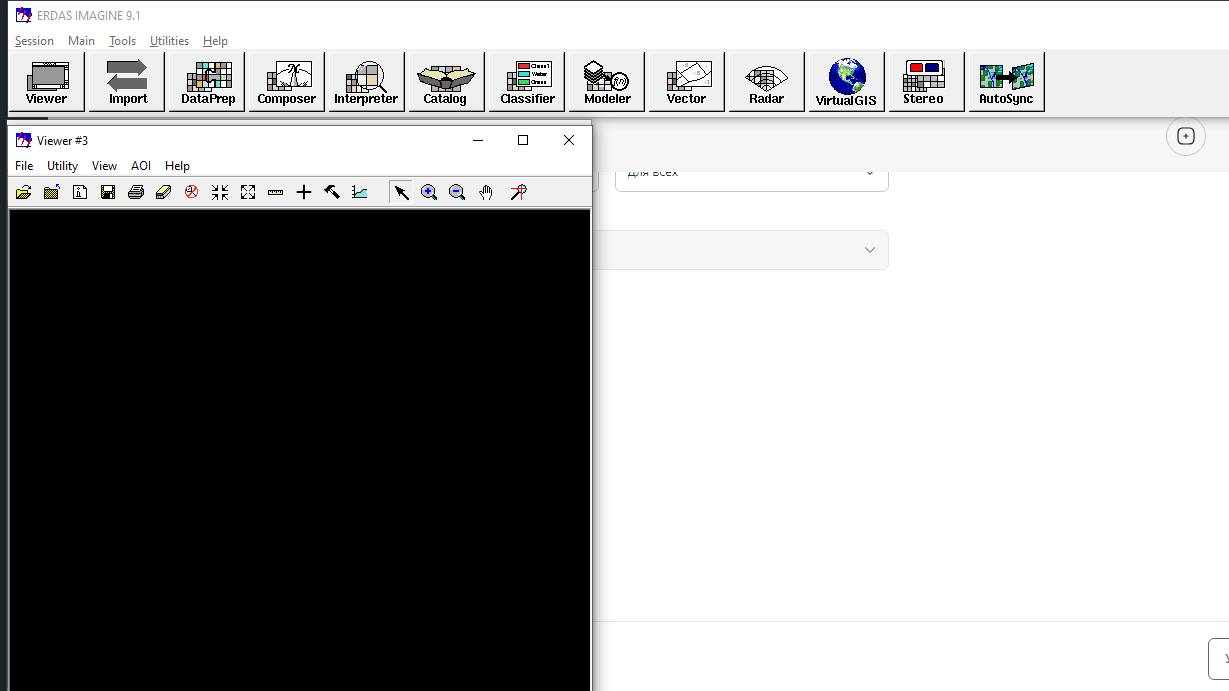The image size is (1229, 691).
Task: Select the zoom in magnifier tool
Action: pyautogui.click(x=429, y=192)
